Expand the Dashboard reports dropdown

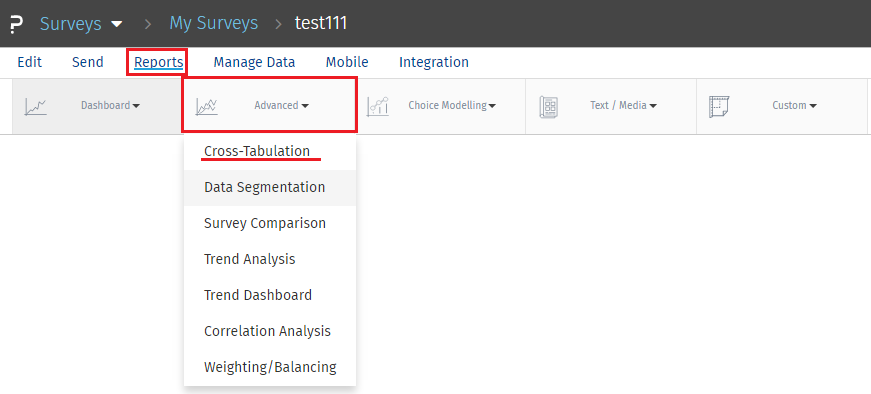111,105
